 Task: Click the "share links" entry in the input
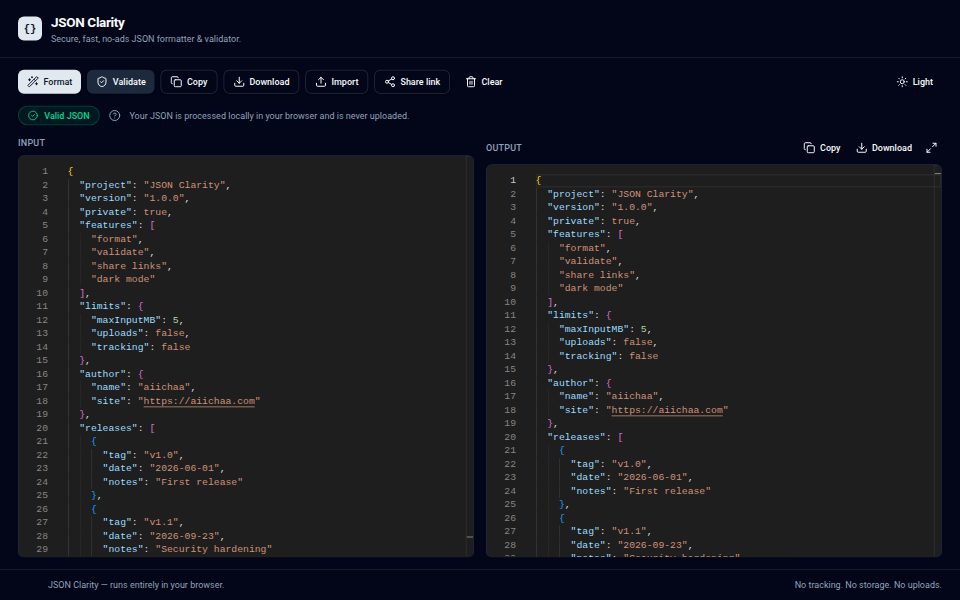[132, 266]
